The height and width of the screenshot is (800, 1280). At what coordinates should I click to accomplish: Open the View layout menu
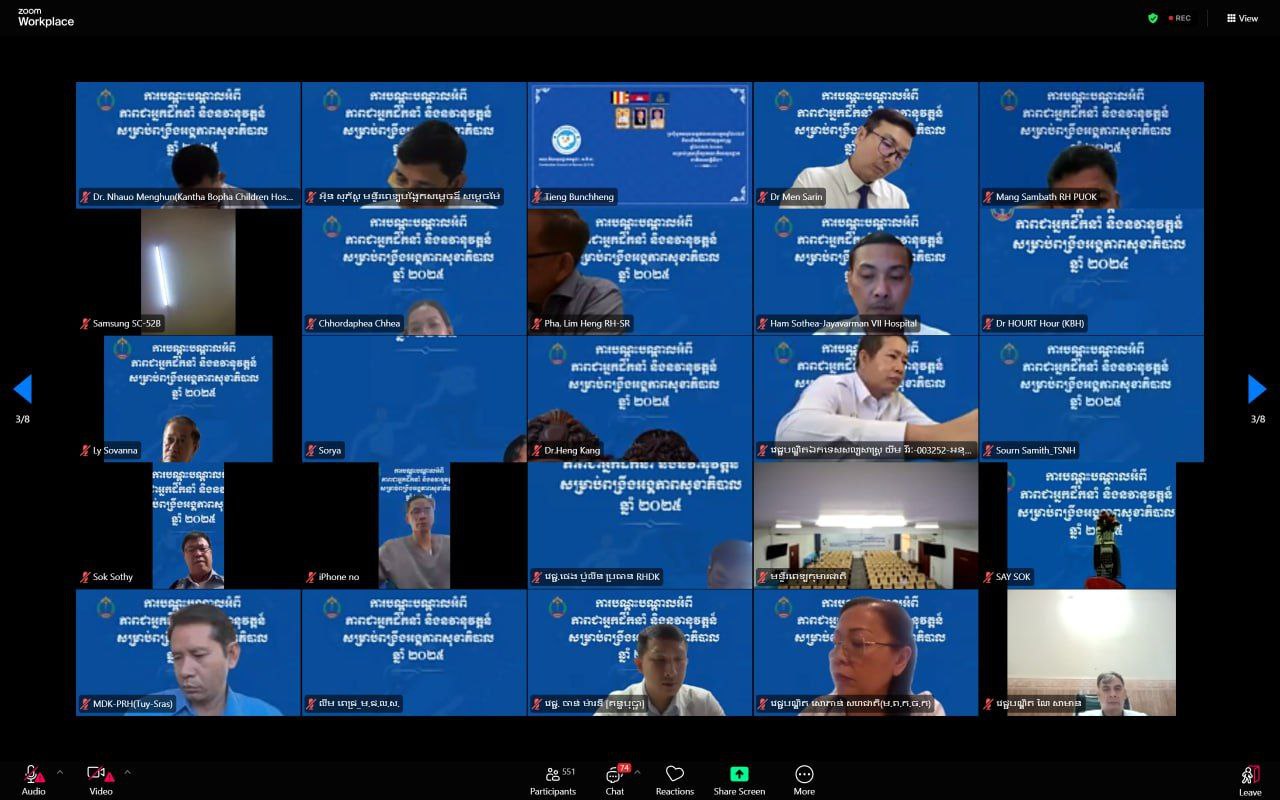[1242, 18]
